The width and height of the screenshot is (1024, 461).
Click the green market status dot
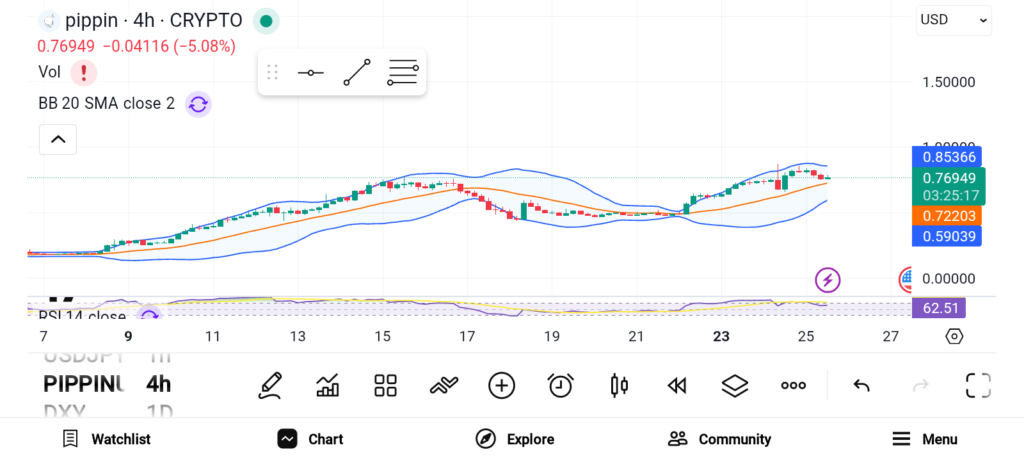264,20
